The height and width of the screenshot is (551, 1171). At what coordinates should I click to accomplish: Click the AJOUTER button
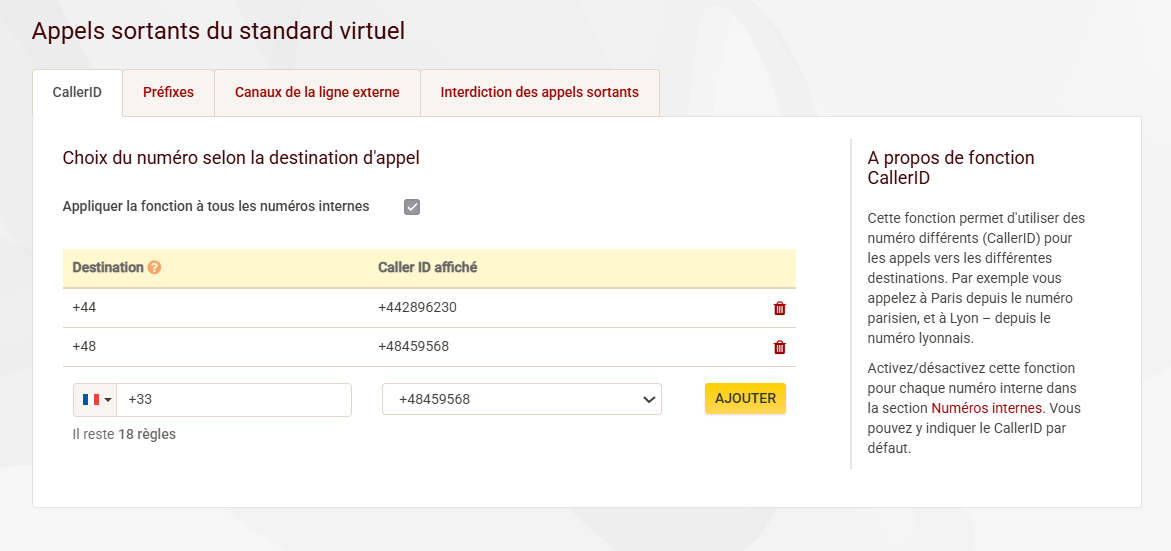[745, 399]
